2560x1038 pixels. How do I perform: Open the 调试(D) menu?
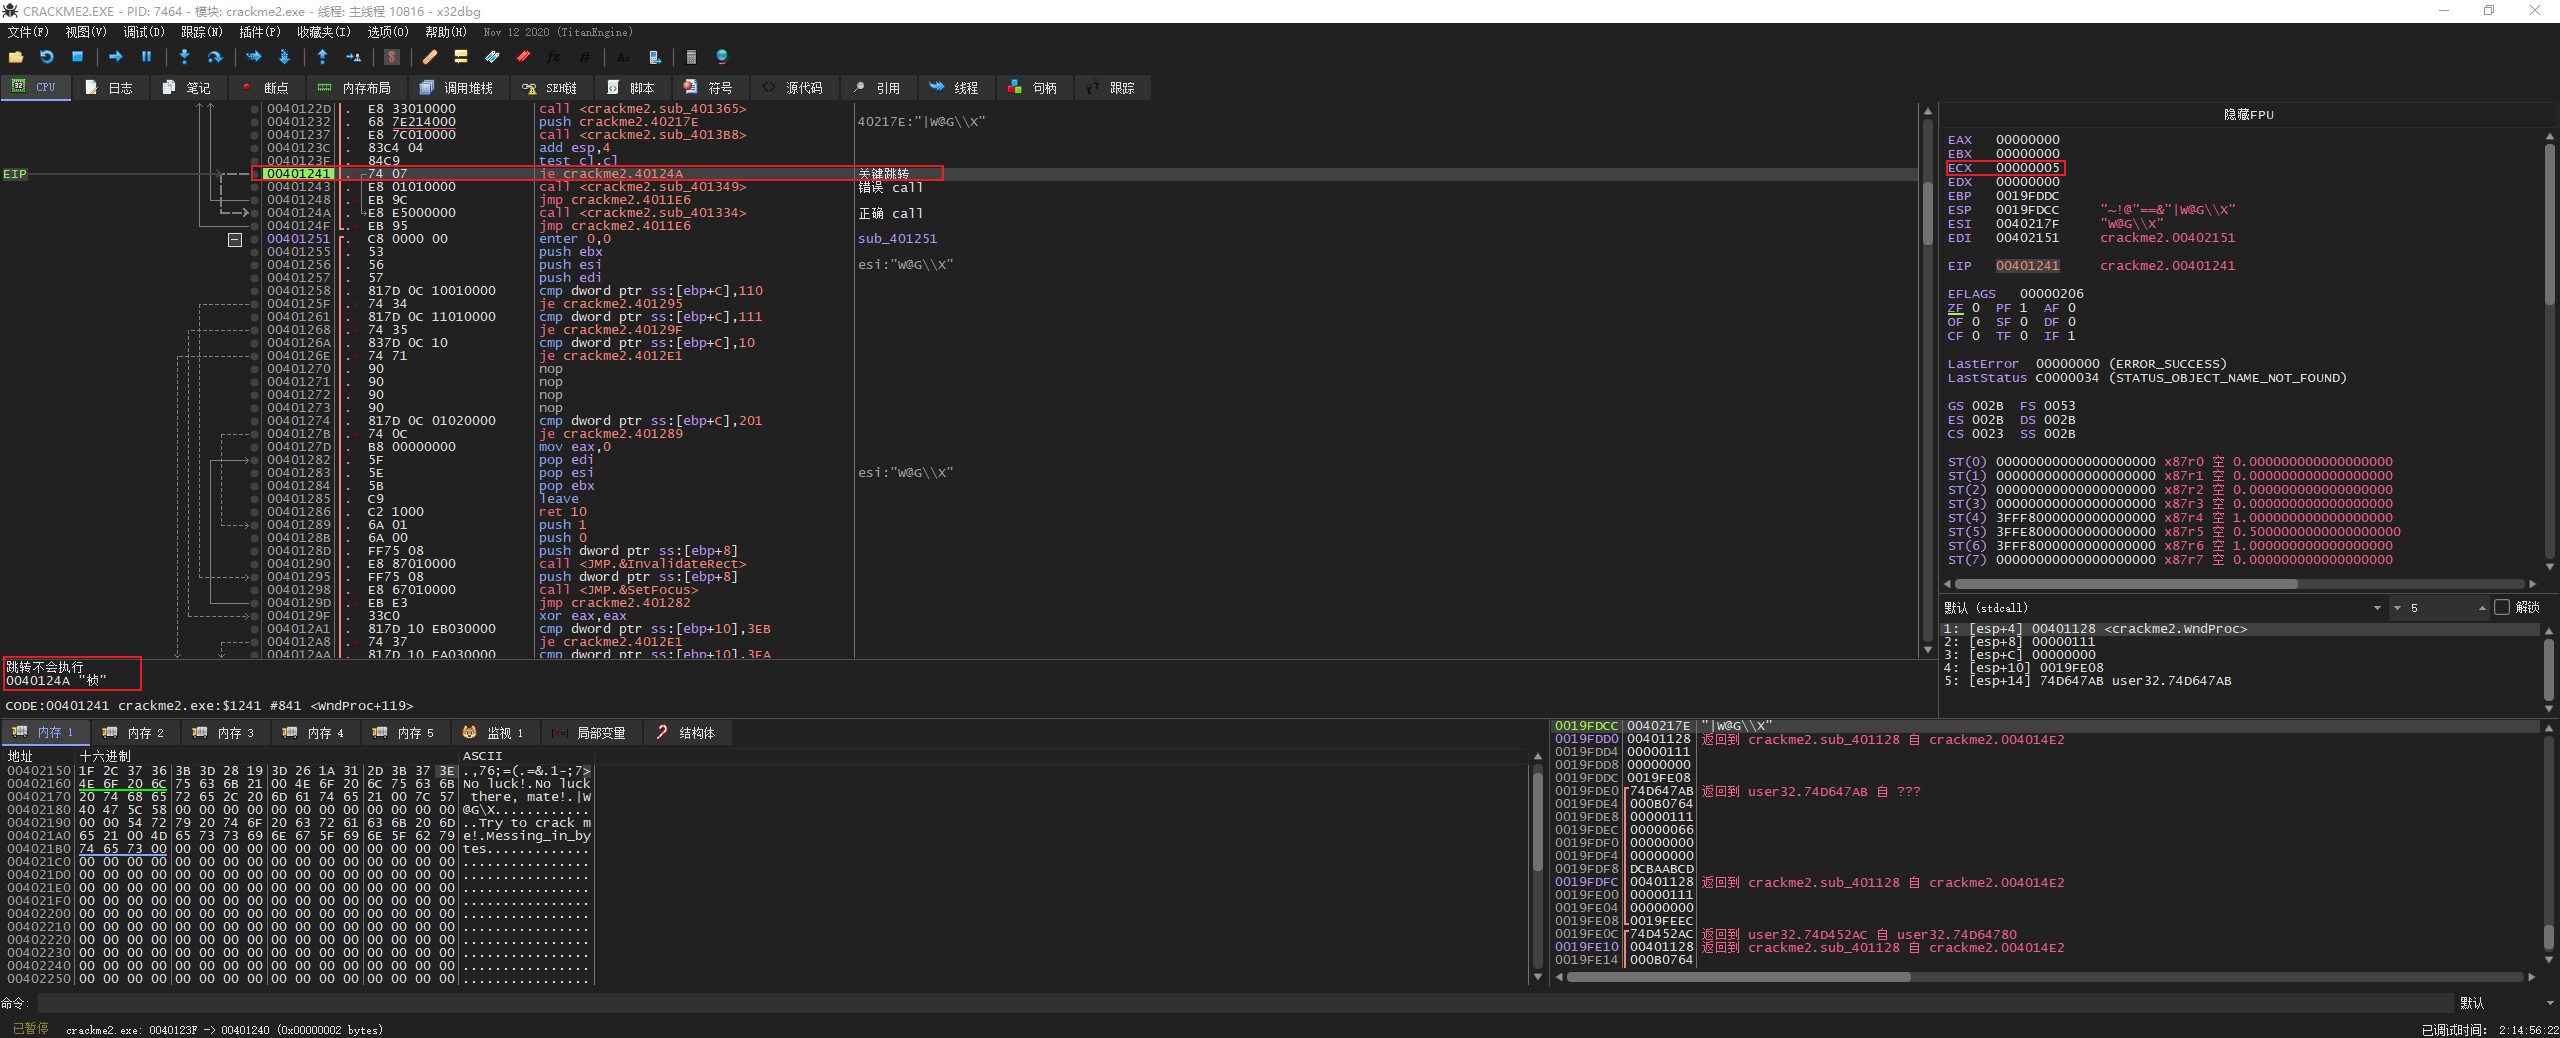(143, 32)
